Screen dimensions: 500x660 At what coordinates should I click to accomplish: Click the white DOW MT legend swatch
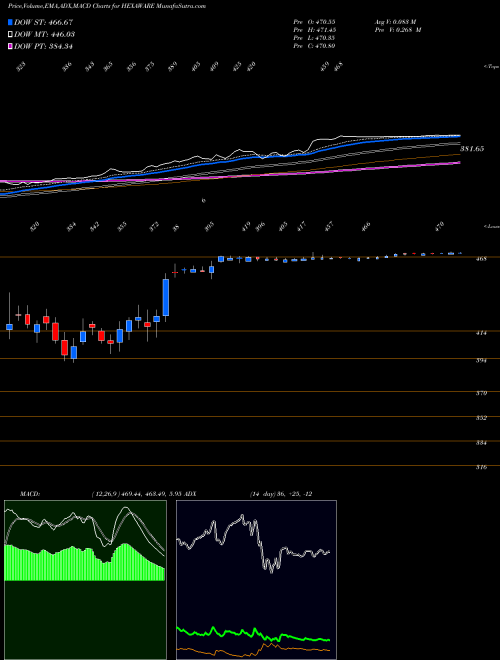click(11, 35)
